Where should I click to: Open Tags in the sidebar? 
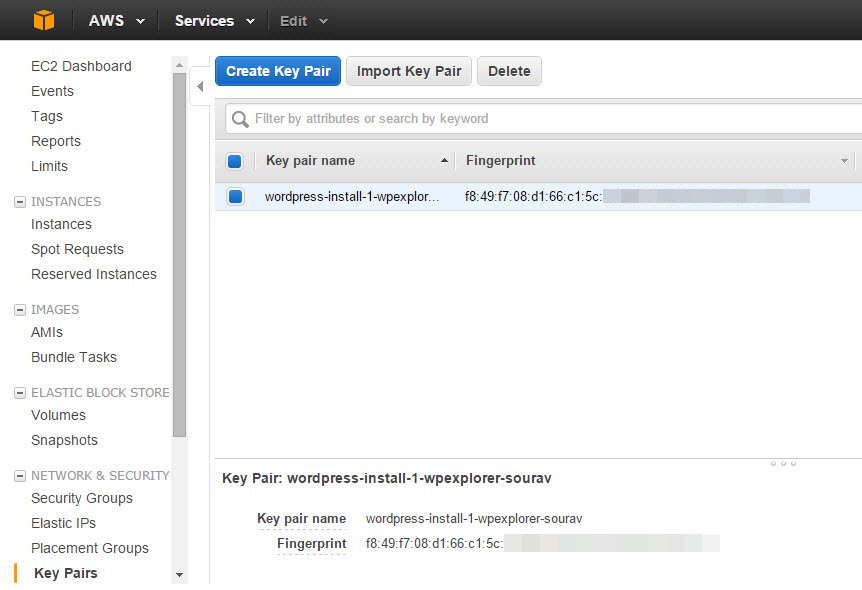47,116
